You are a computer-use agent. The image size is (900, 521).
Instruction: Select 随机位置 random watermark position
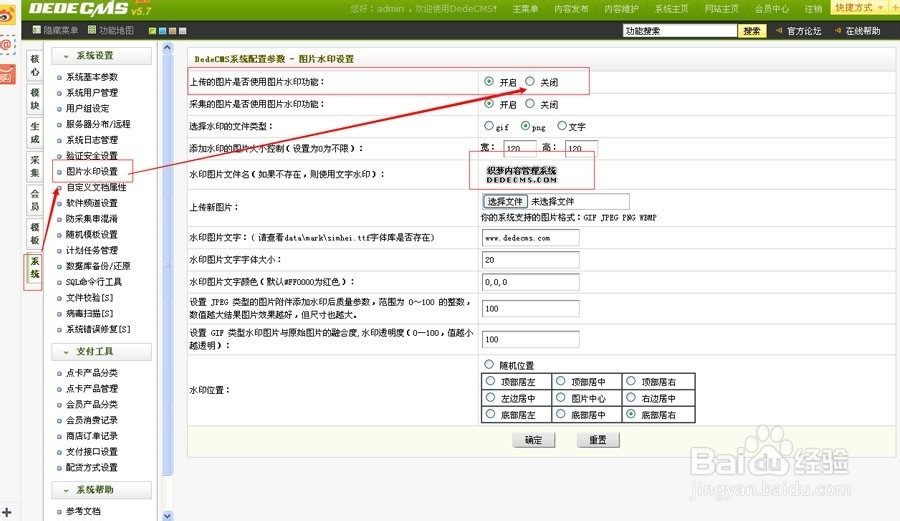pos(488,364)
